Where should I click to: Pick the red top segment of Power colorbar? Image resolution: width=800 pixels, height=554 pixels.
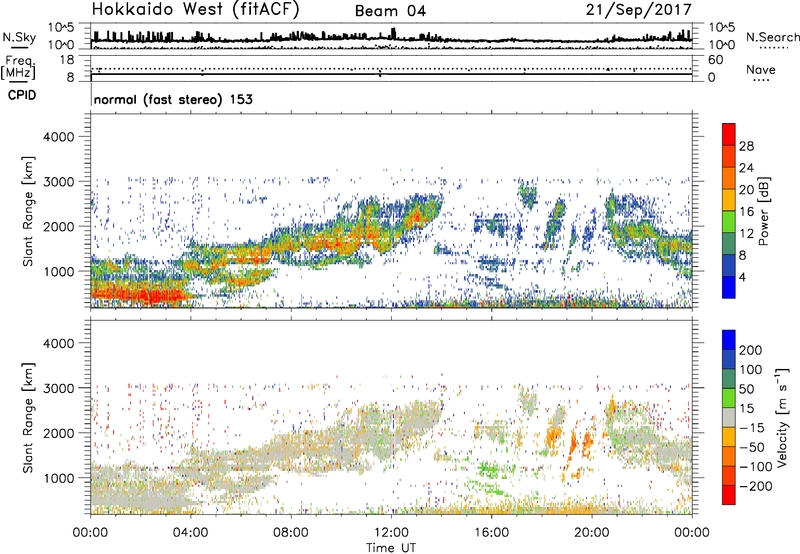click(729, 134)
